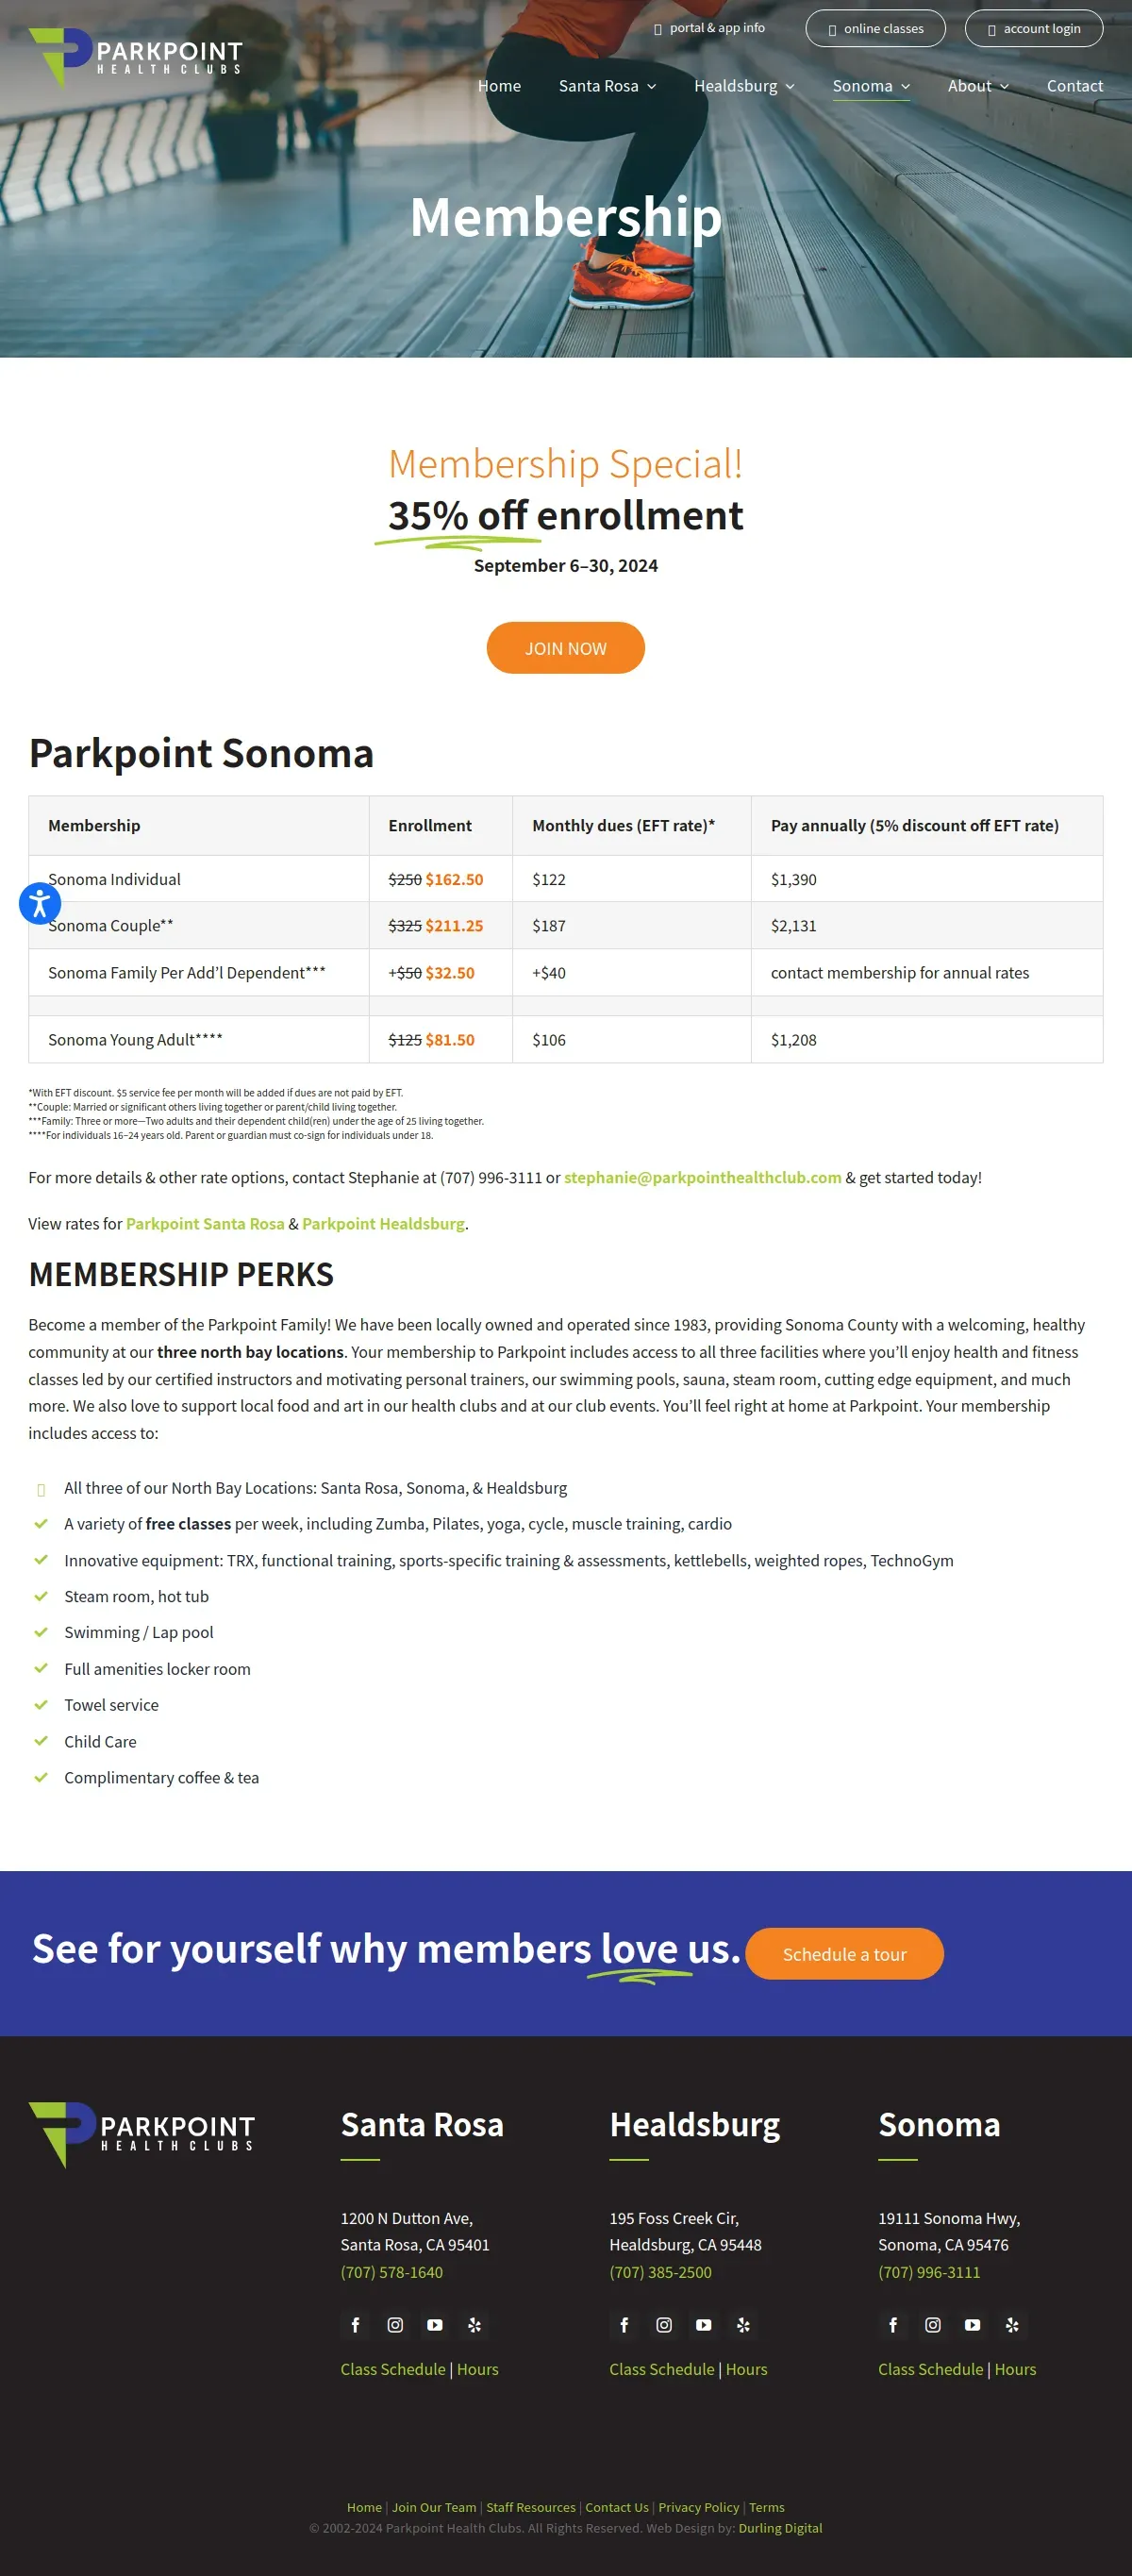The height and width of the screenshot is (2576, 1132).
Task: Open Santa Rosa's Instagram icon in footer
Action: click(395, 2325)
